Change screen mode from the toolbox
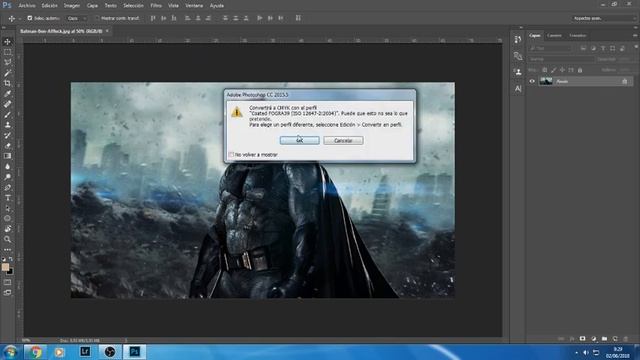This screenshot has height=360, width=640. (7, 293)
